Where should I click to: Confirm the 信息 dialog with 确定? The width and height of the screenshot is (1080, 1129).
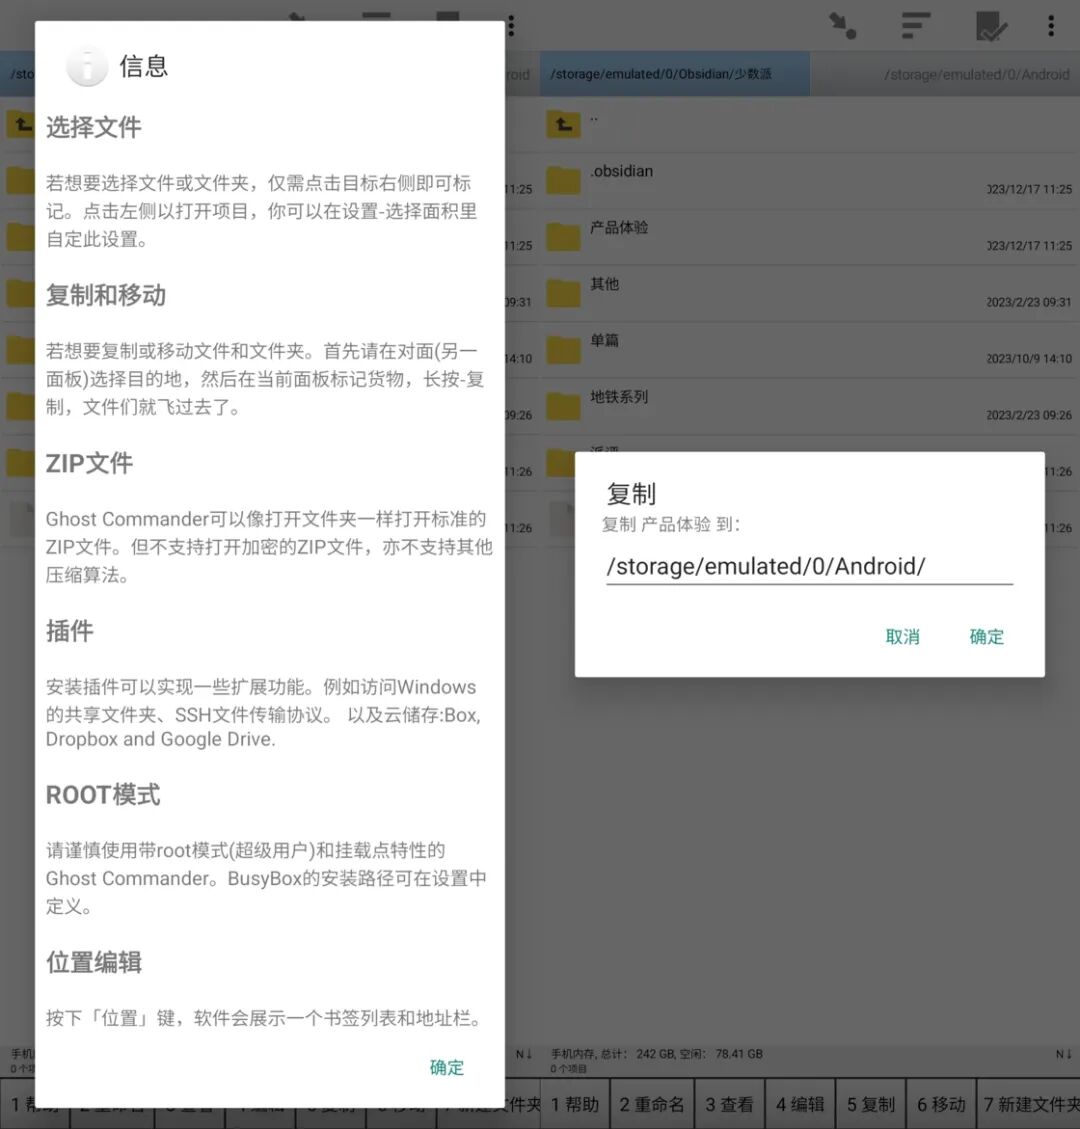pos(446,1067)
